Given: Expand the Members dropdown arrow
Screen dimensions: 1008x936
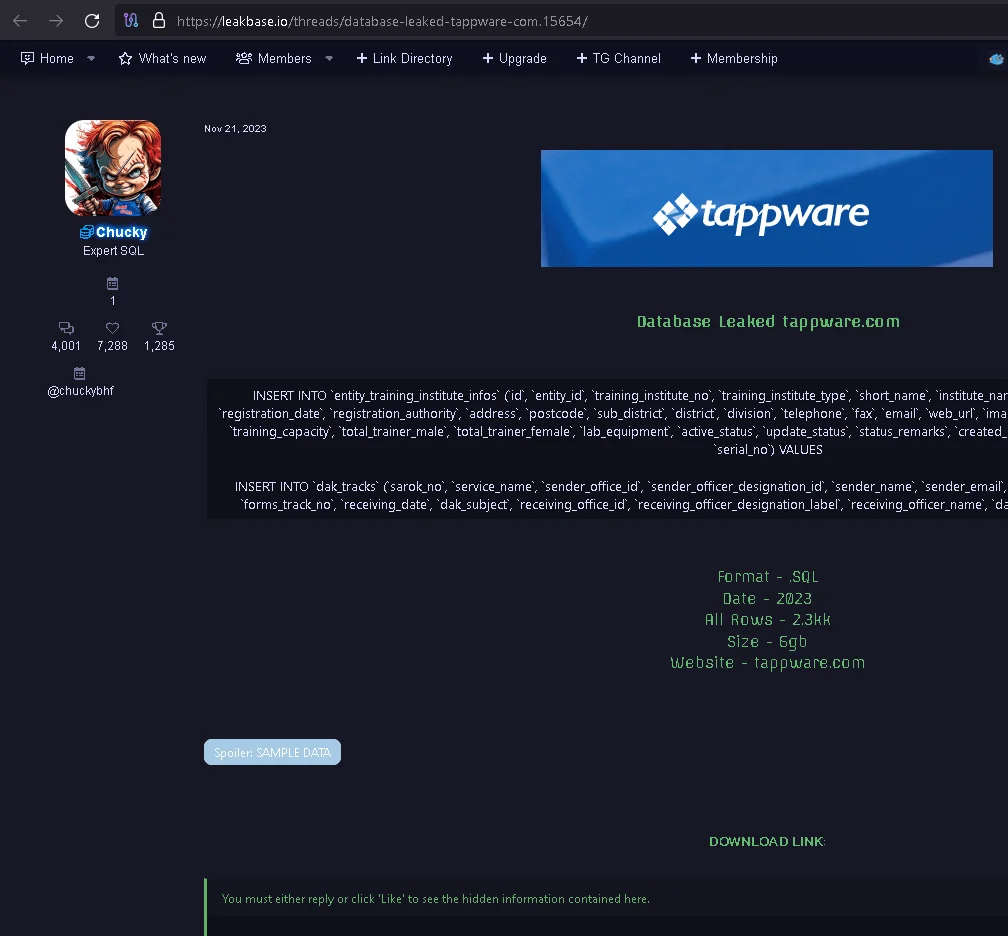Looking at the screenshot, I should [329, 58].
